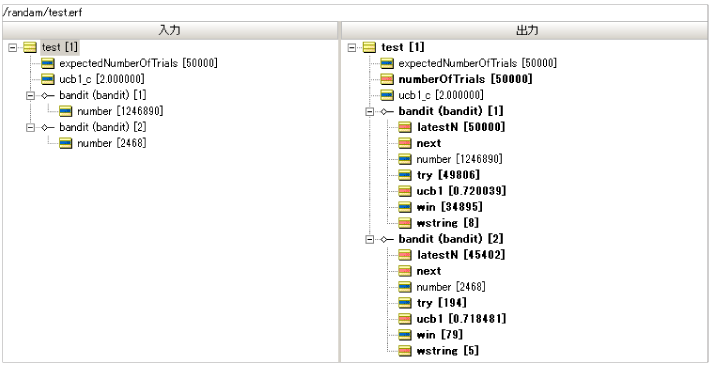Screen dimensions: 710x369
Task: Select latestN [45402] label
Action: [x=461, y=255]
